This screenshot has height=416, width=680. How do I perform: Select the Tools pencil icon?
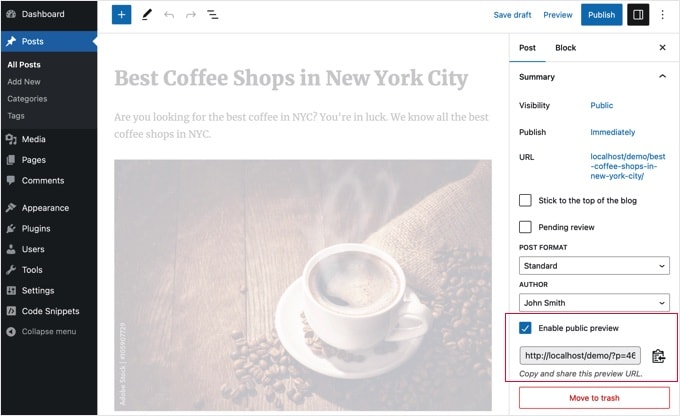point(147,15)
